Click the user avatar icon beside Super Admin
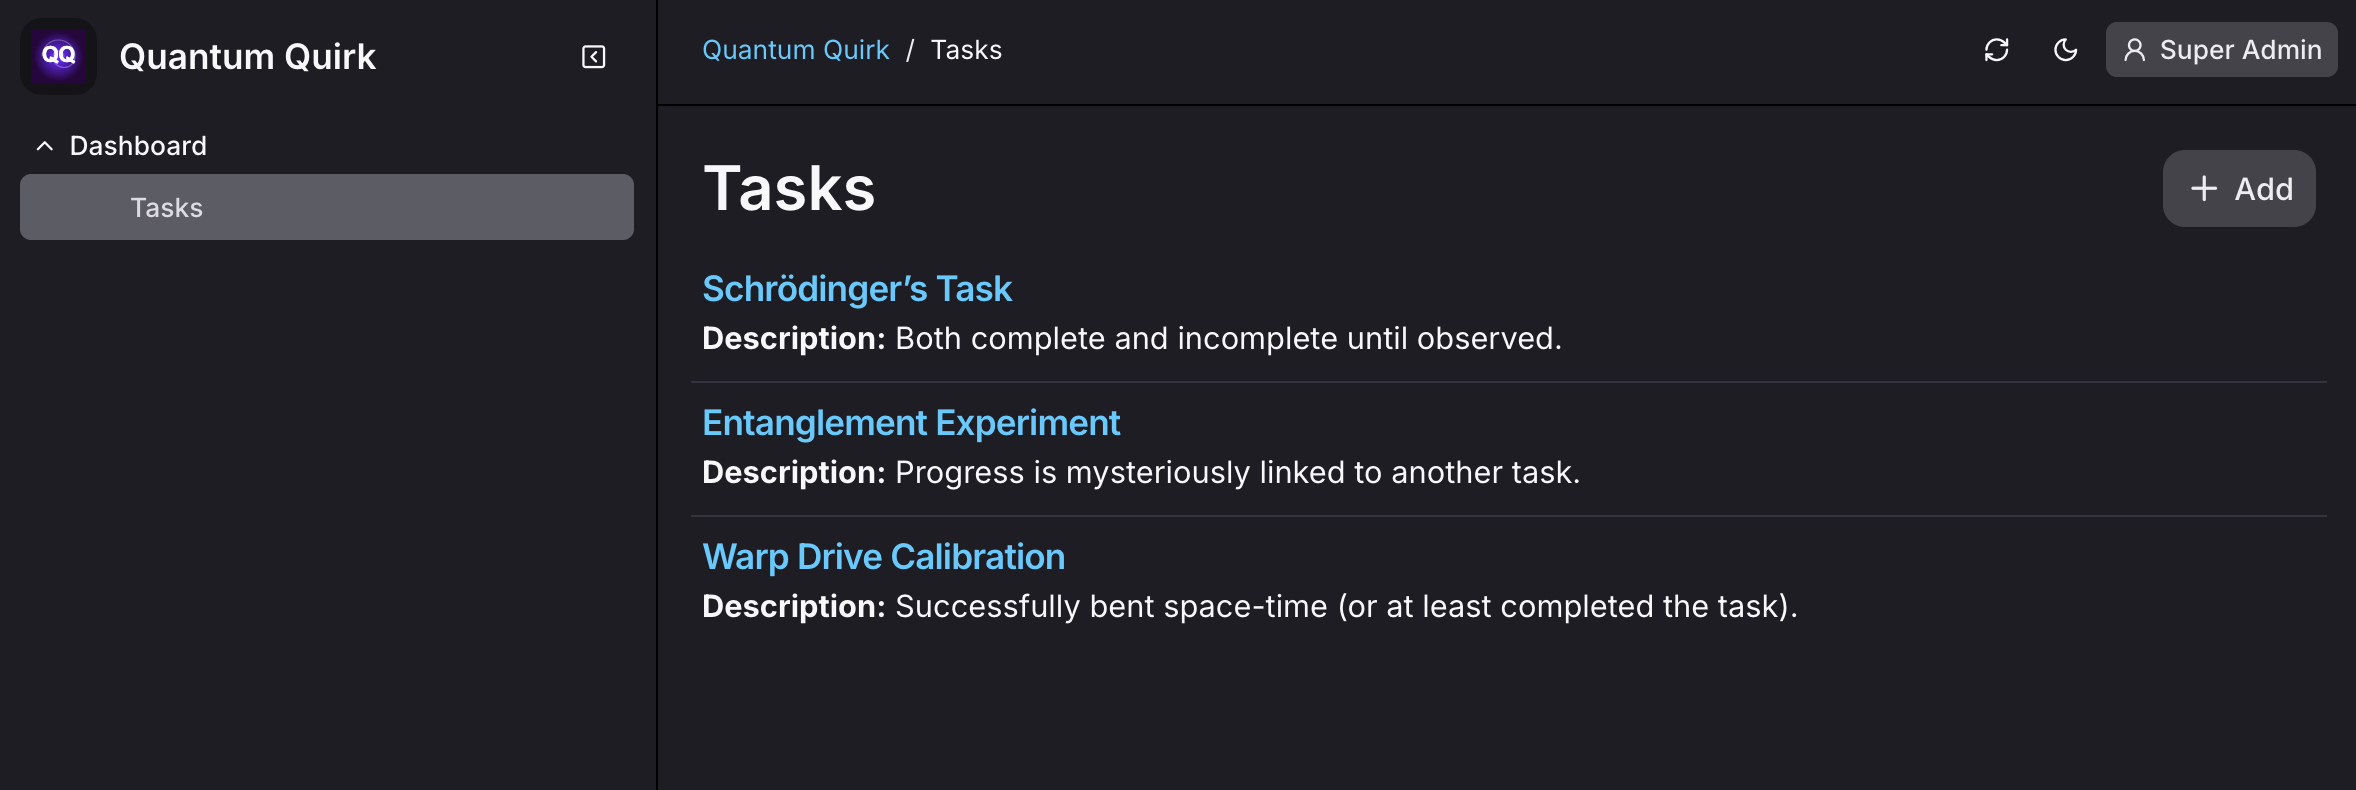This screenshot has height=790, width=2356. coord(2135,50)
